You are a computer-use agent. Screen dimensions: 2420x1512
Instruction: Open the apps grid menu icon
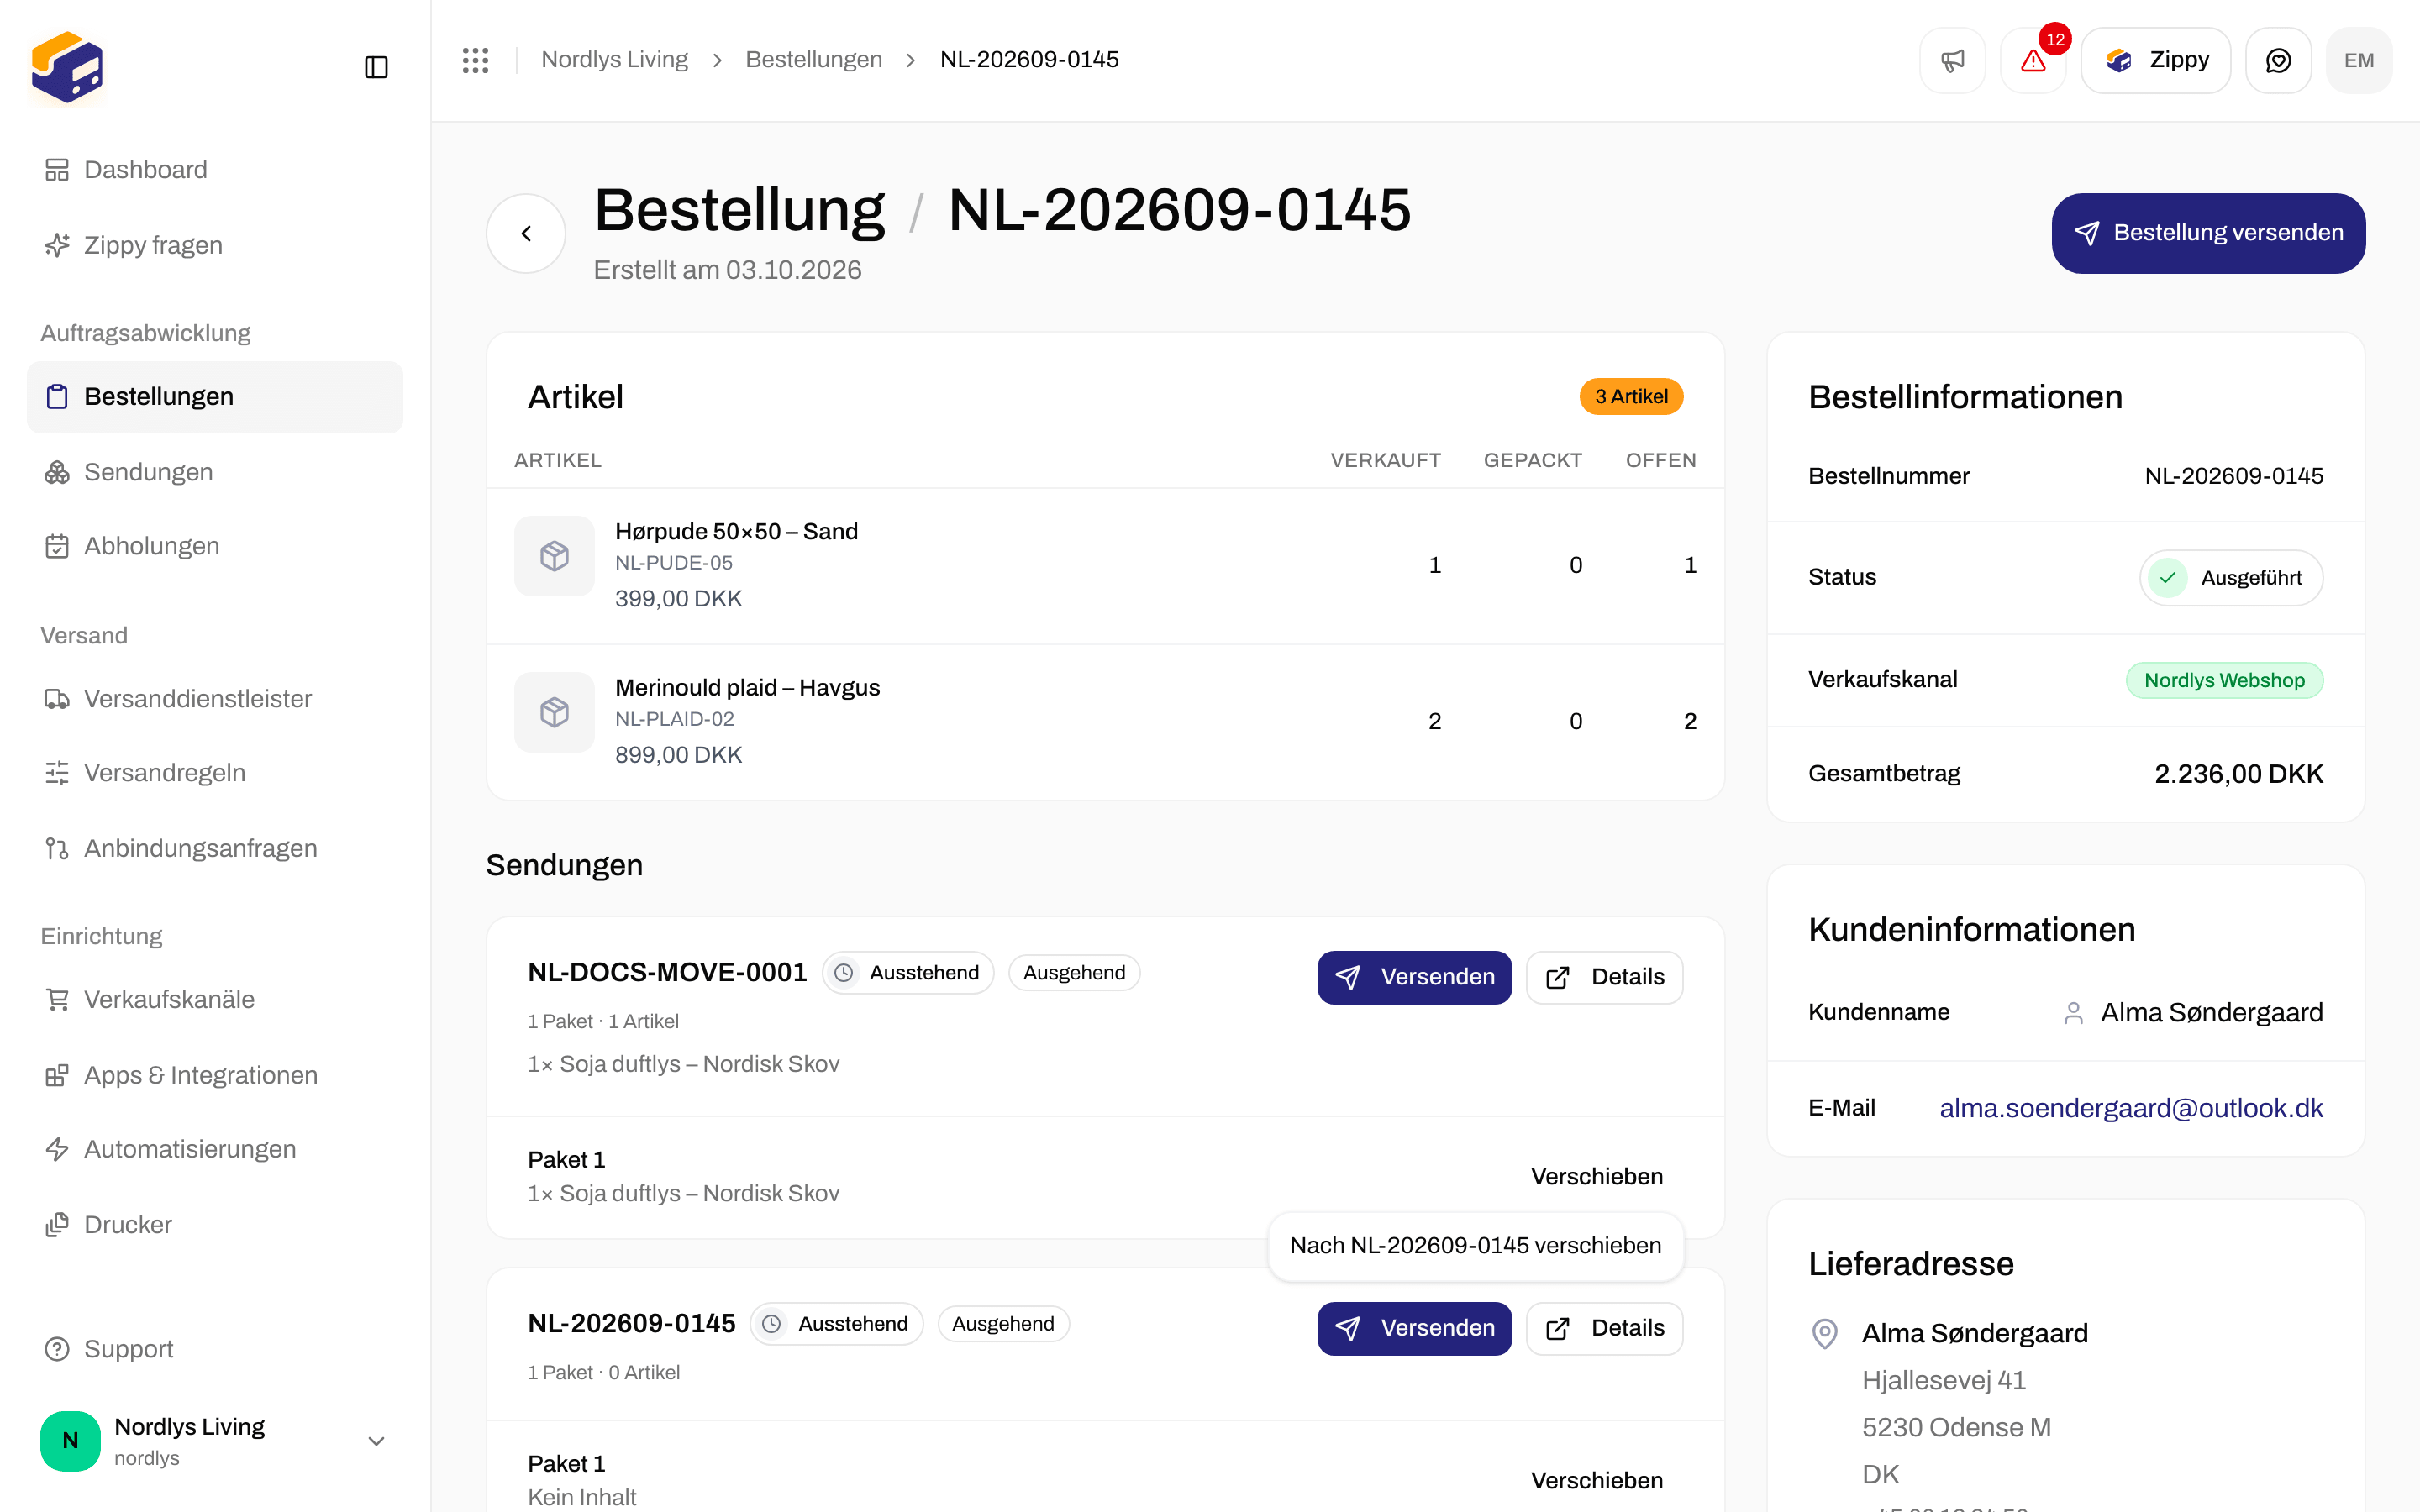pyautogui.click(x=476, y=60)
